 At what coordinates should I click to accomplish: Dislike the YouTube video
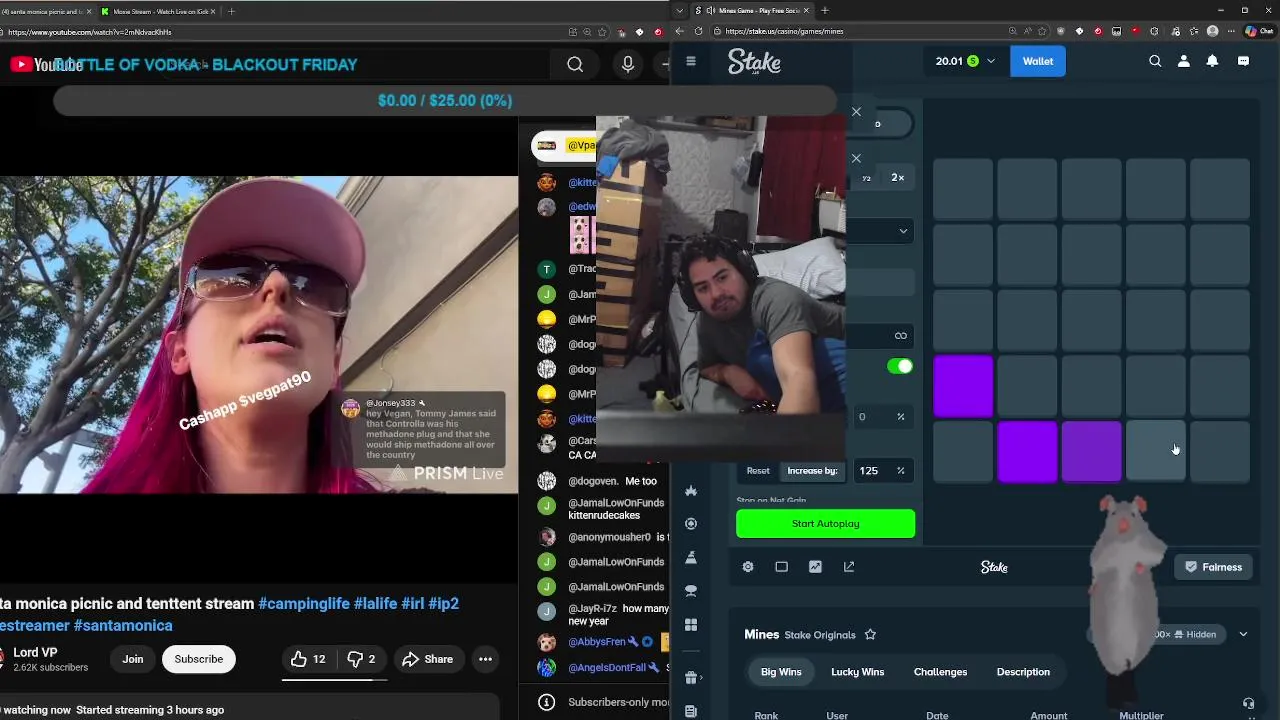pyautogui.click(x=361, y=659)
